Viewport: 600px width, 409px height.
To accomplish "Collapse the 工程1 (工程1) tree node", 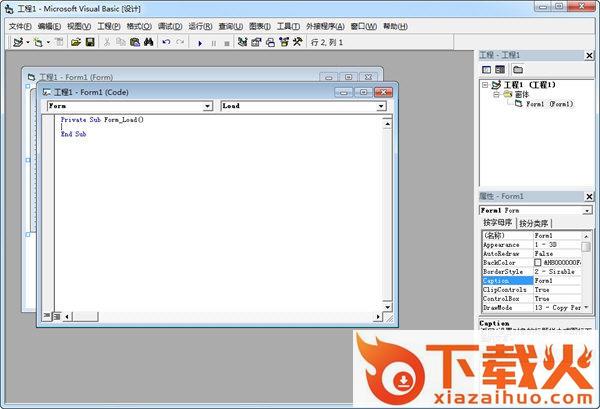I will pyautogui.click(x=485, y=85).
